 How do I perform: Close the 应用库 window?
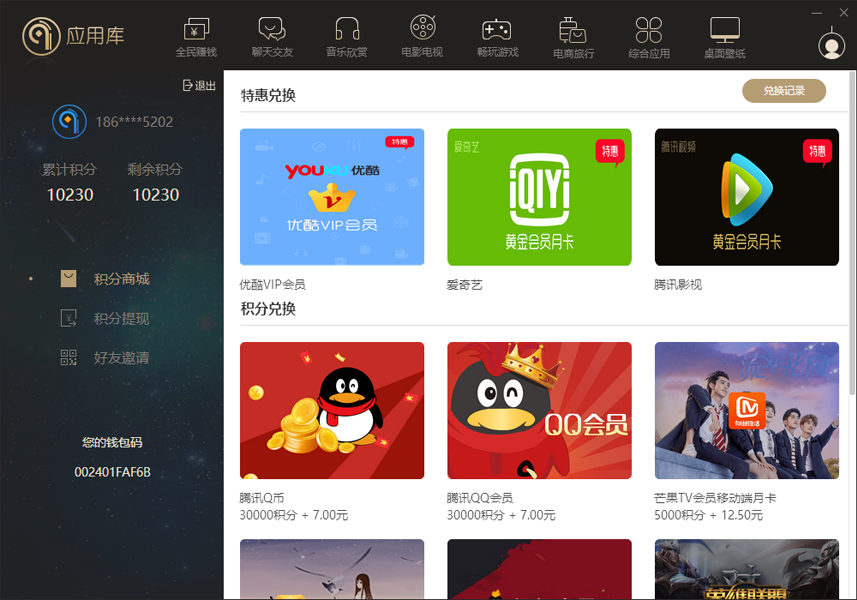pos(843,13)
